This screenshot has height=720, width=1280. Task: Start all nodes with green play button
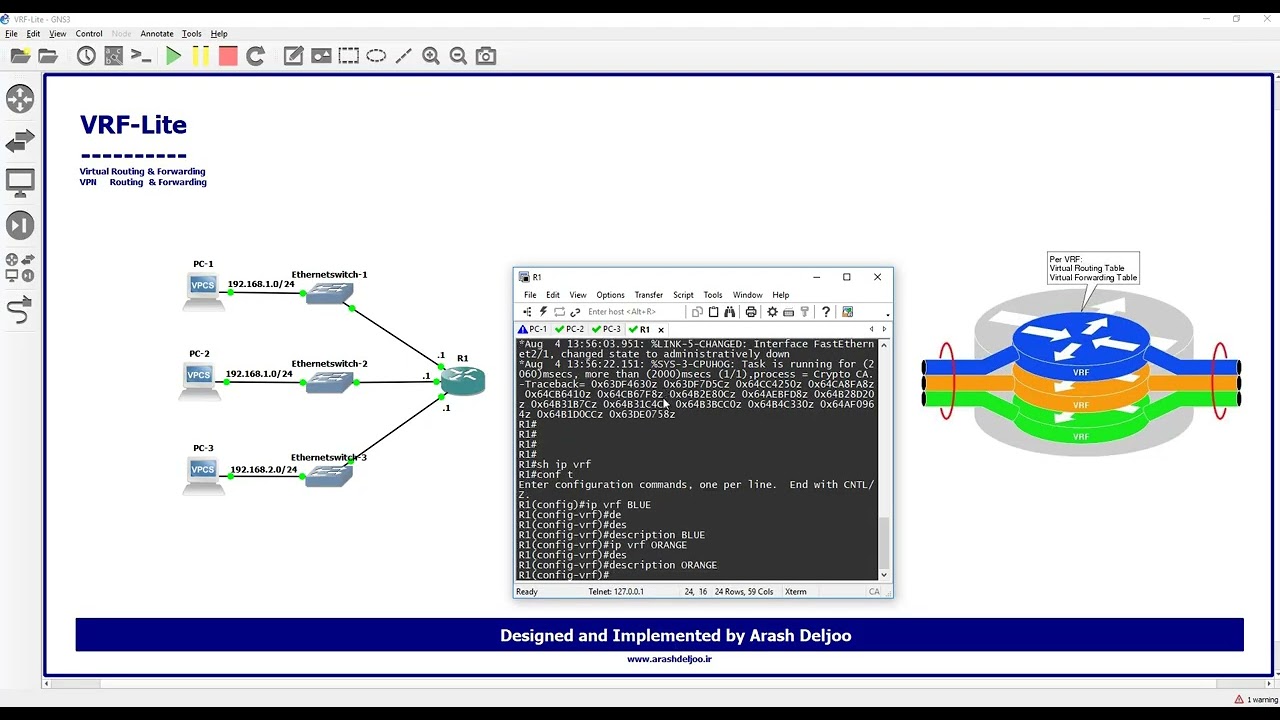coord(174,56)
